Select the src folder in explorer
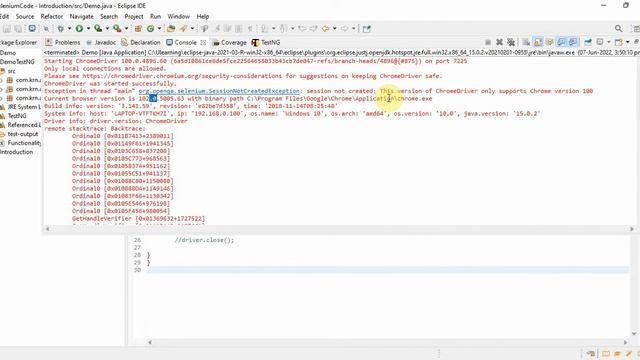 (11, 71)
